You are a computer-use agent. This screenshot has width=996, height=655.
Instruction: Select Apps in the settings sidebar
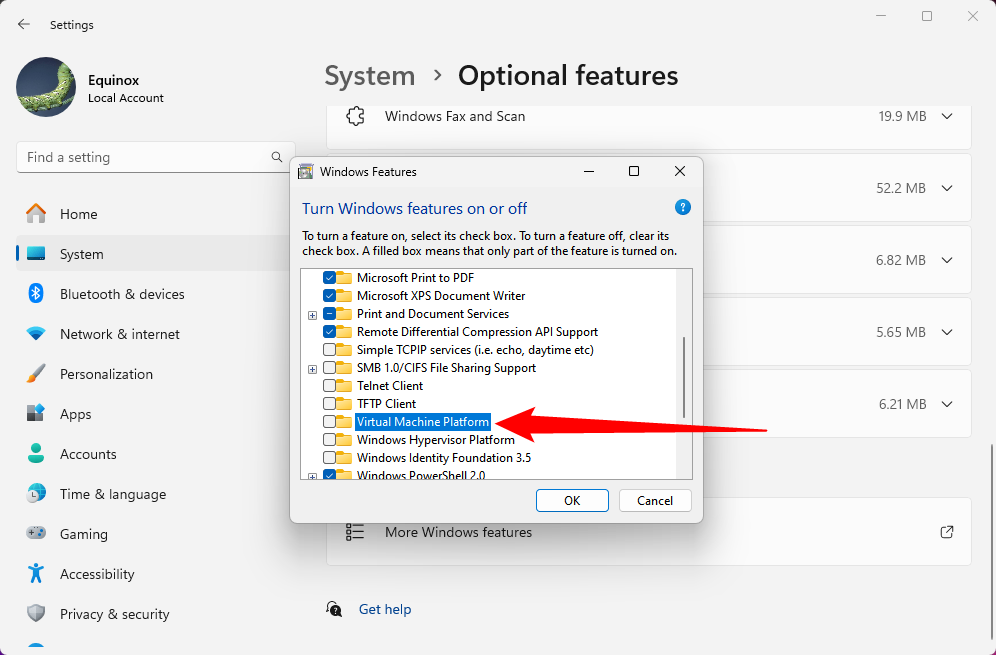tap(75, 414)
